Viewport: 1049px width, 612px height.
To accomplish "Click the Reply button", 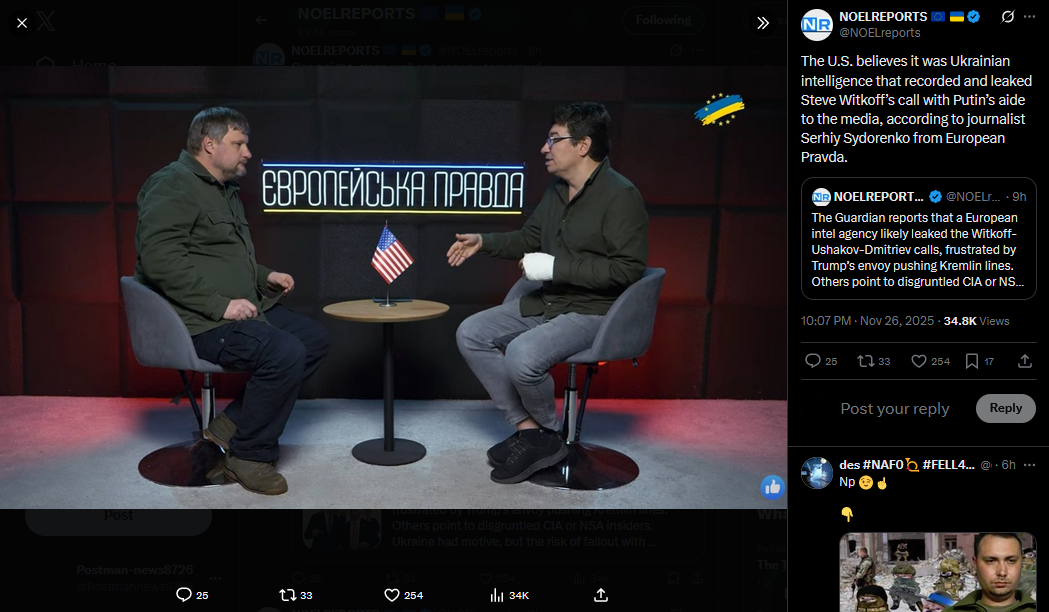I will click(x=1006, y=408).
